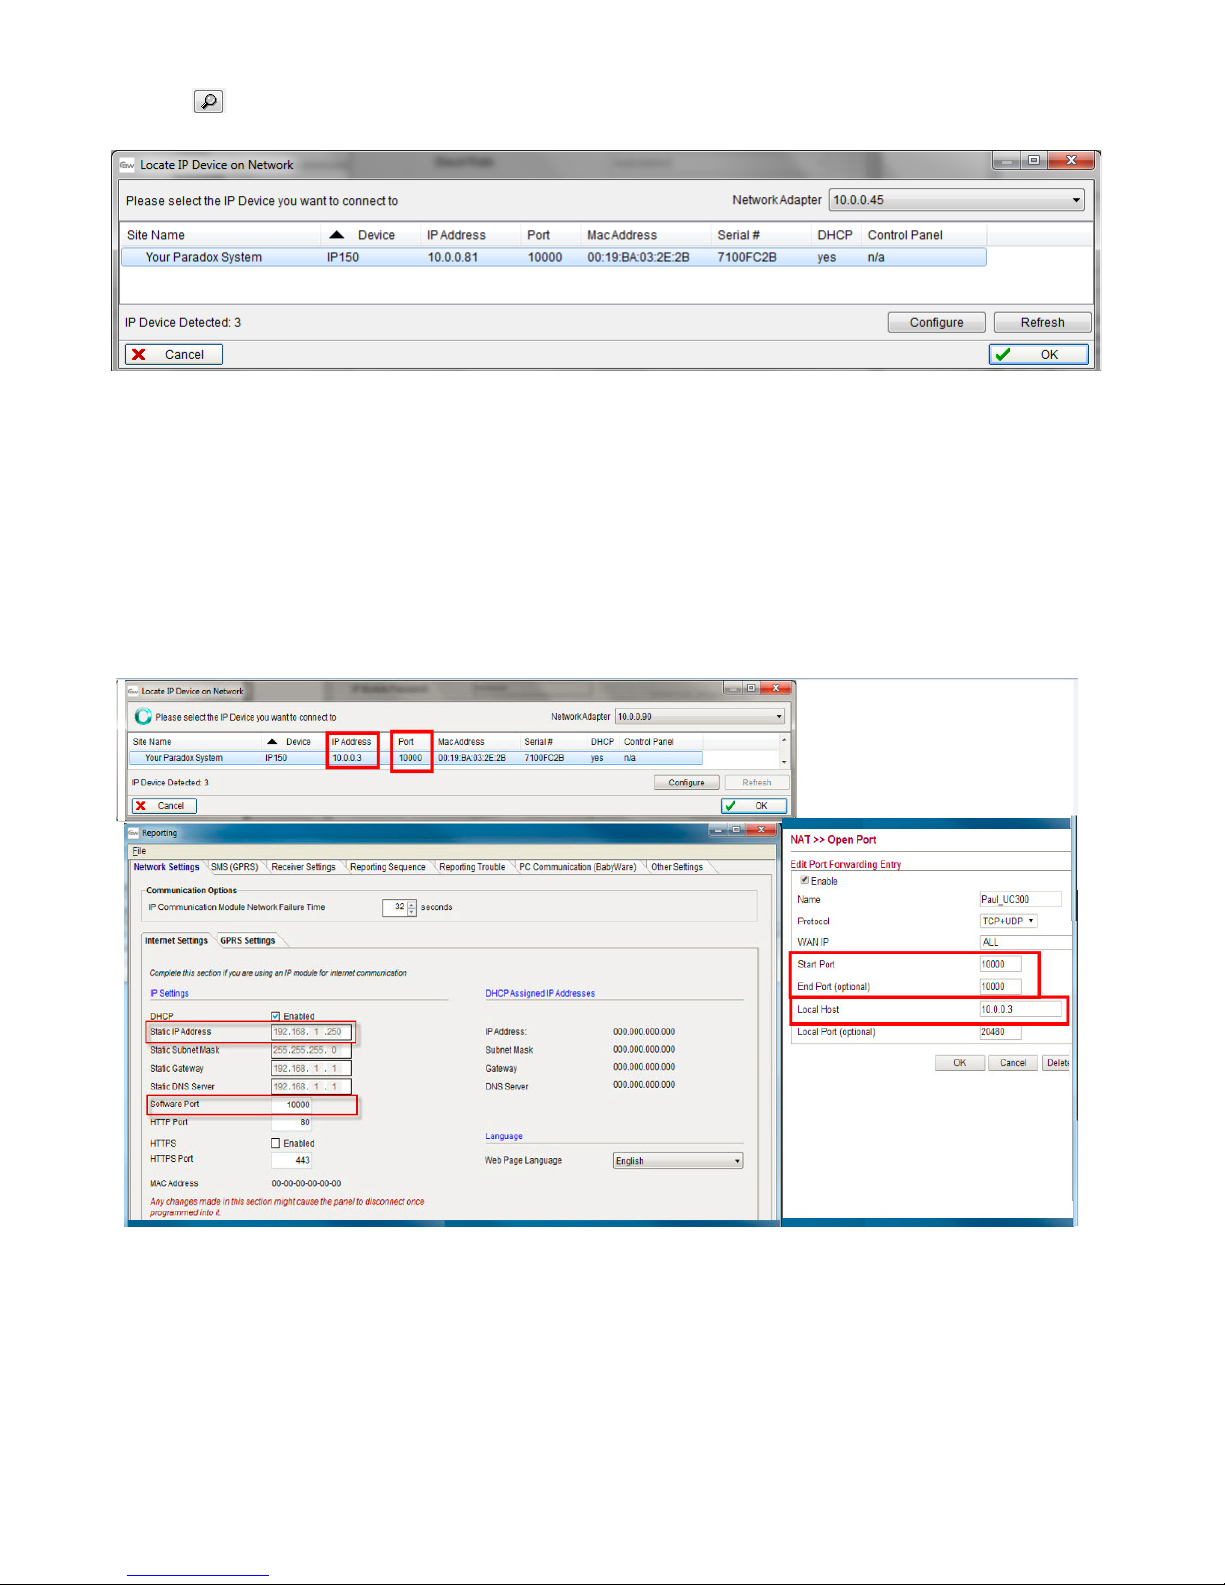Click the lower Locate dialog list scrollbar
This screenshot has height=1585, width=1225.
(x=784, y=750)
